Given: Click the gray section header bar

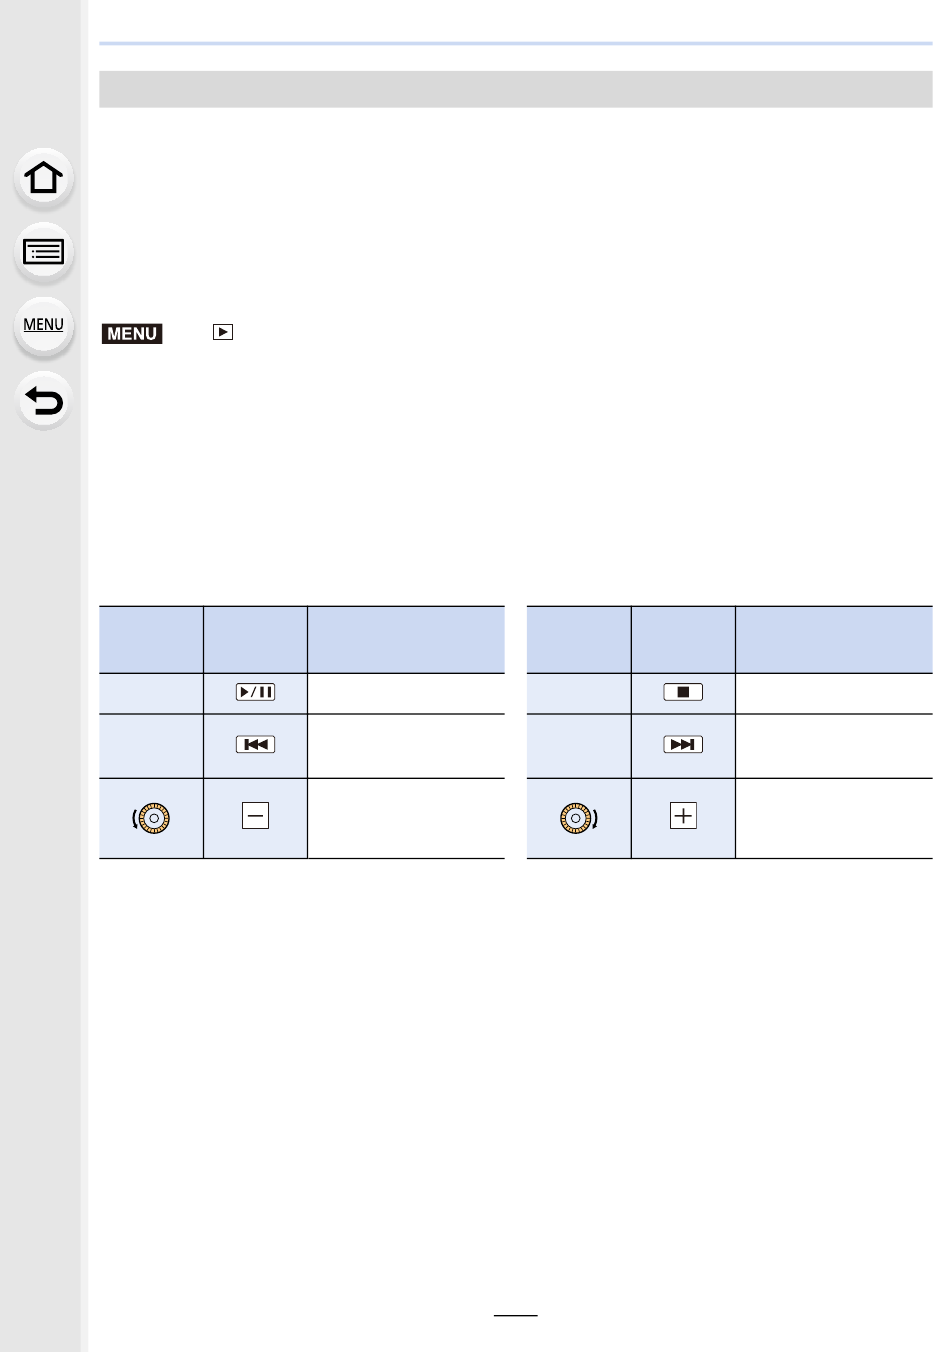Looking at the screenshot, I should coord(516,89).
